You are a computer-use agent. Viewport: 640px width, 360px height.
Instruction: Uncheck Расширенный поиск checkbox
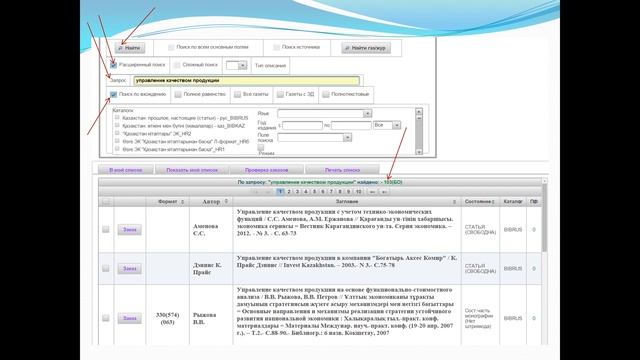coord(113,65)
